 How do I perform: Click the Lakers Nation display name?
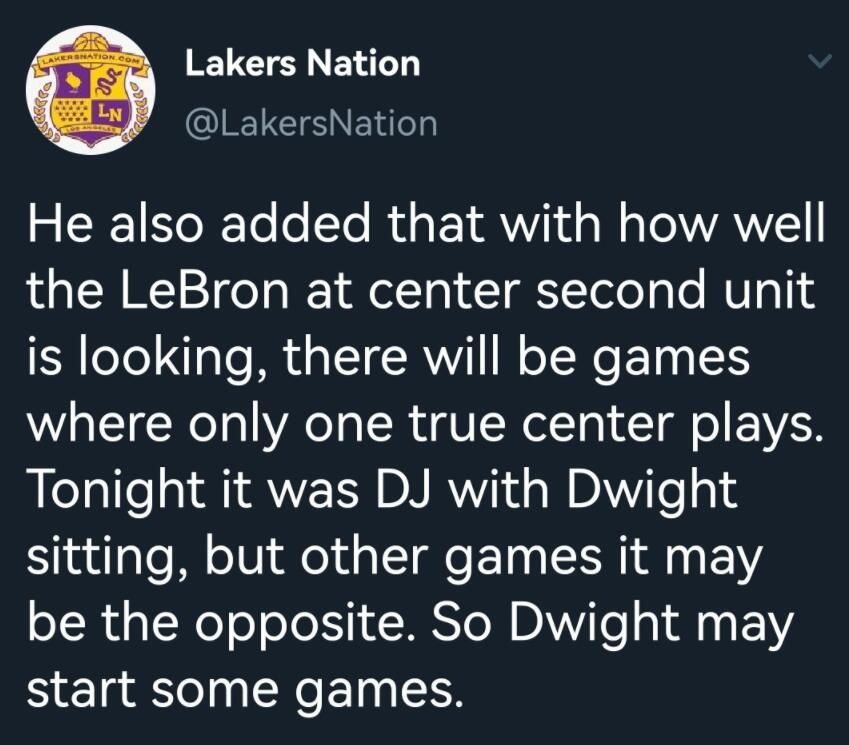pos(303,63)
